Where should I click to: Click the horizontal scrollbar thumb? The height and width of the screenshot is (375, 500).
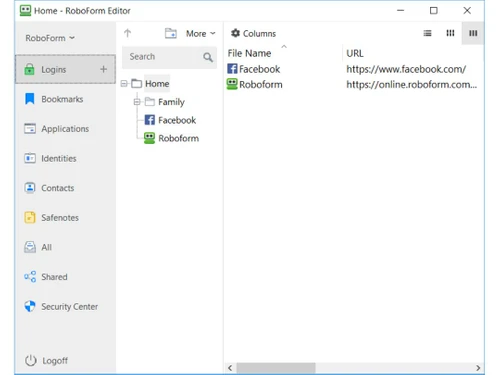[x=276, y=368]
